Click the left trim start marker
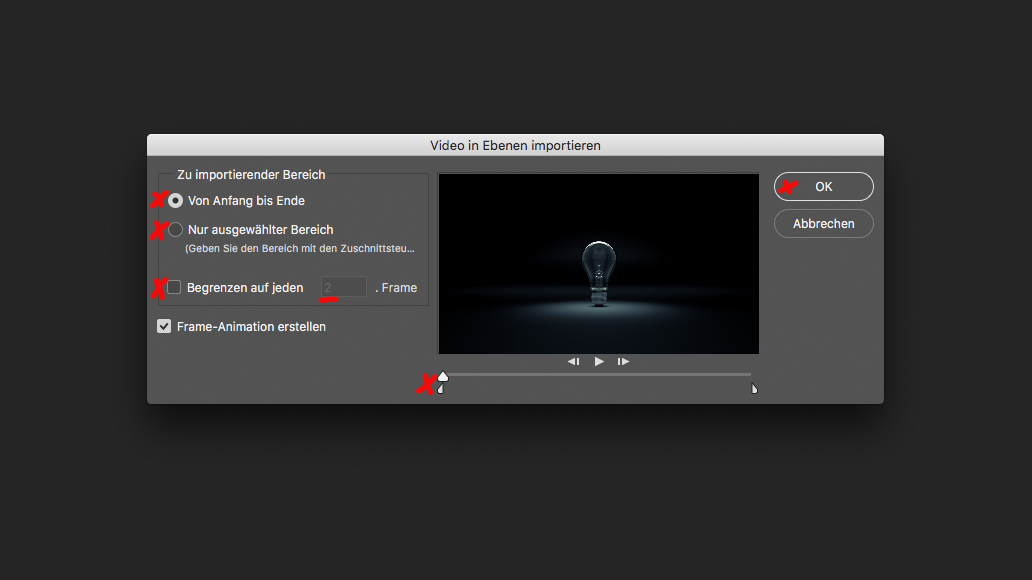 pyautogui.click(x=441, y=389)
